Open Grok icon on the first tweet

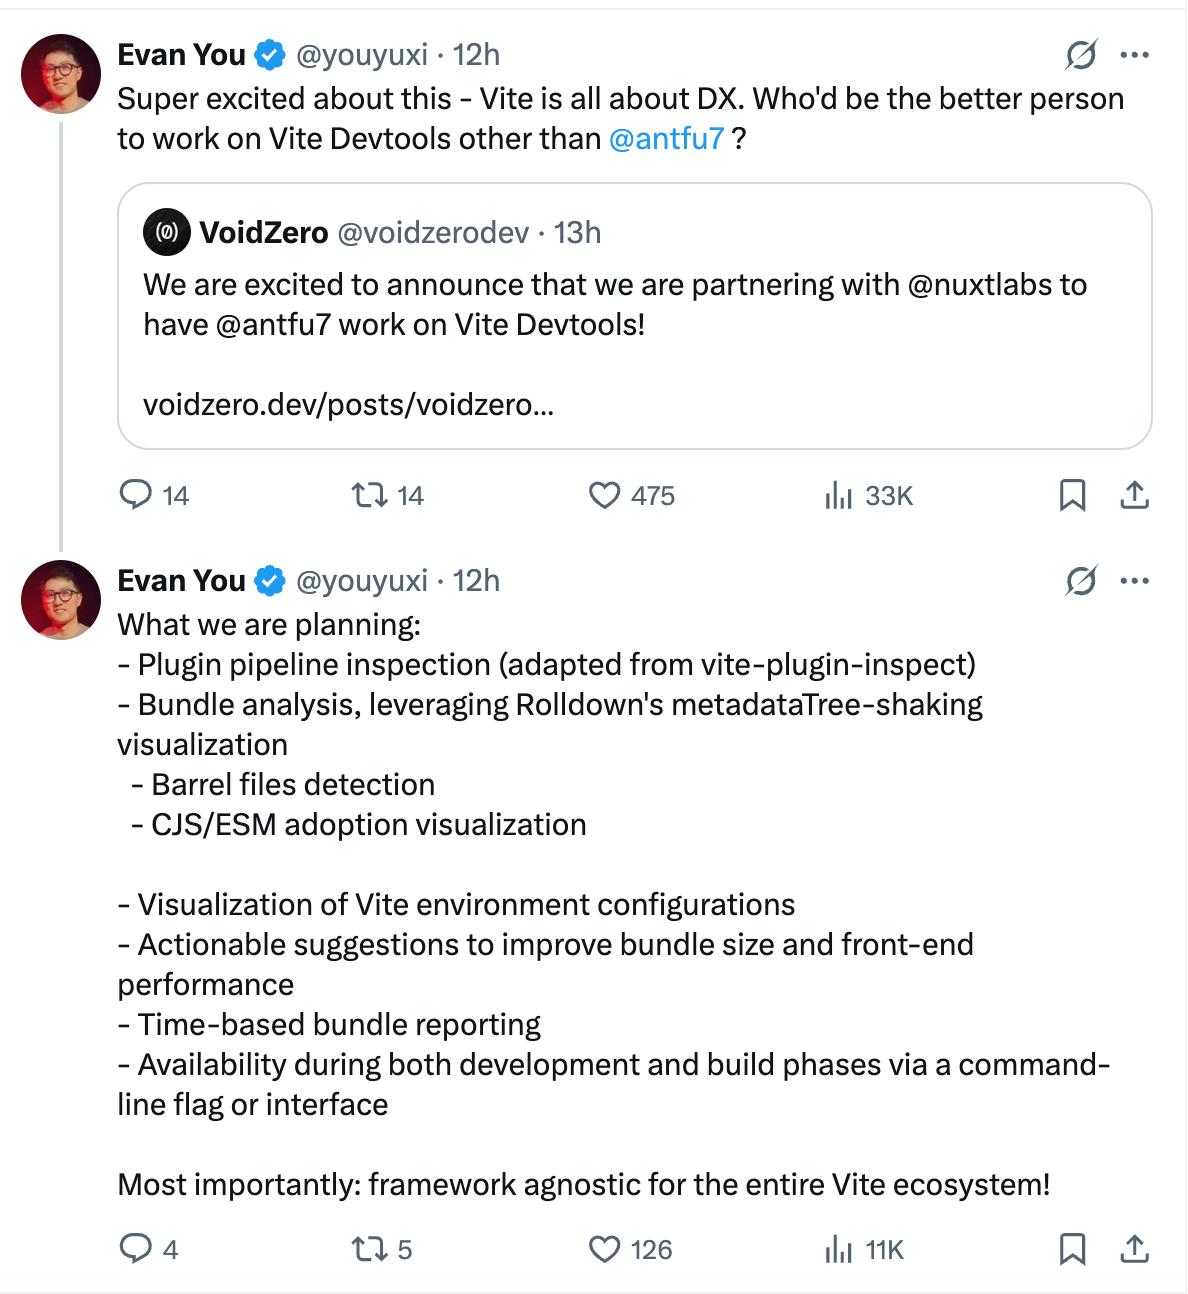(1081, 55)
